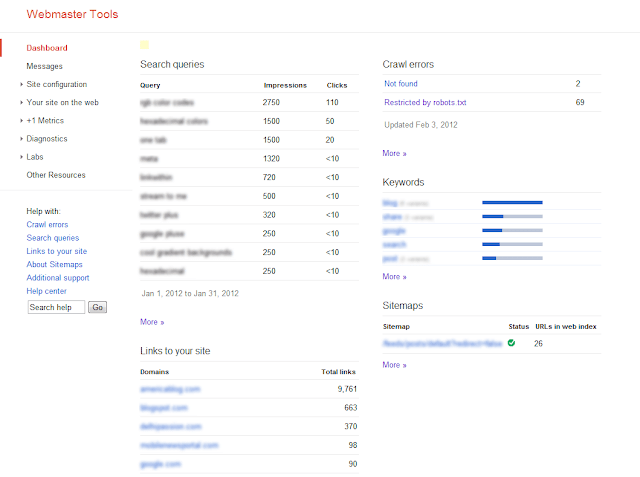The image size is (640, 477).
Task: Open the domain link with 90 links
Action: 160,464
